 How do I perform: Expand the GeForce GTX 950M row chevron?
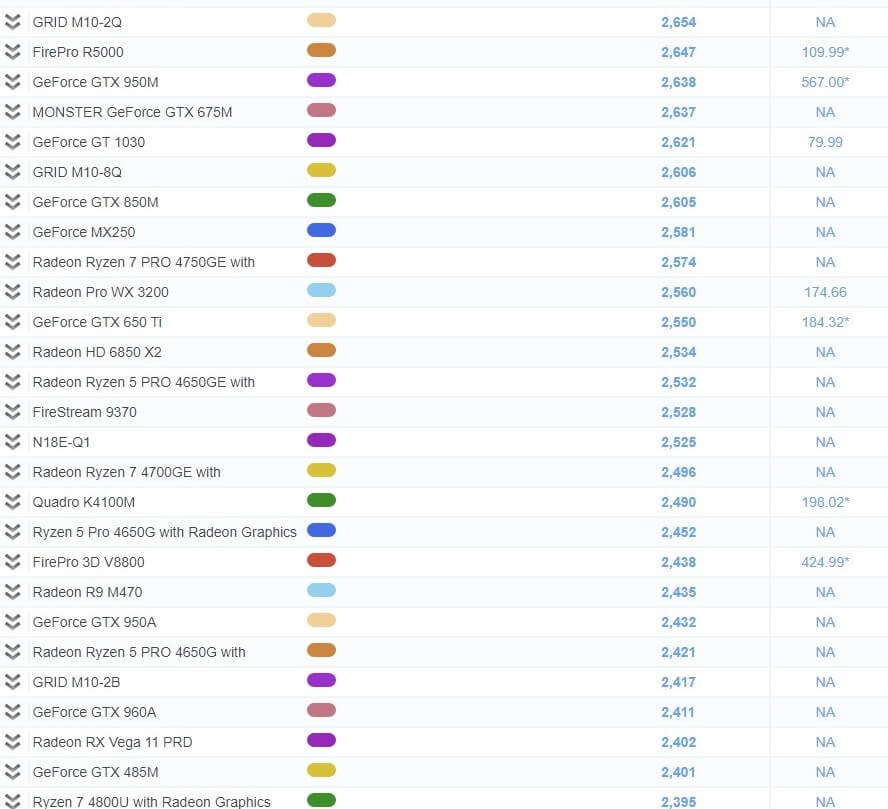(12, 82)
